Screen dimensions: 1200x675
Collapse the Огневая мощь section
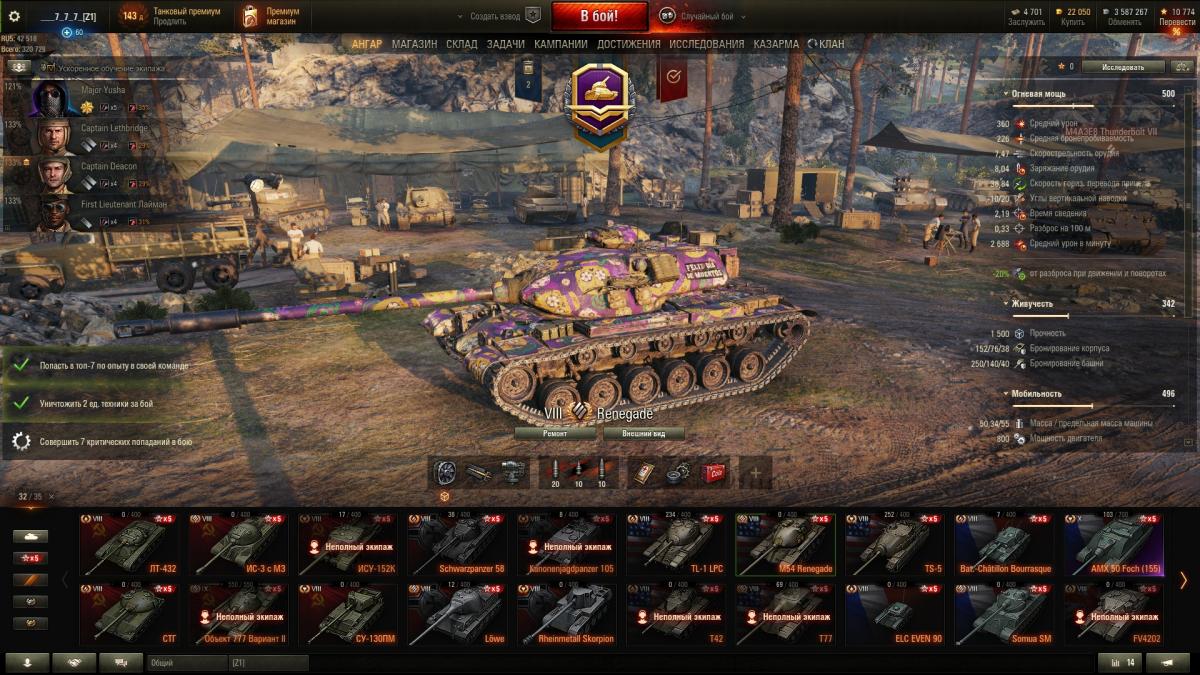pos(1005,93)
